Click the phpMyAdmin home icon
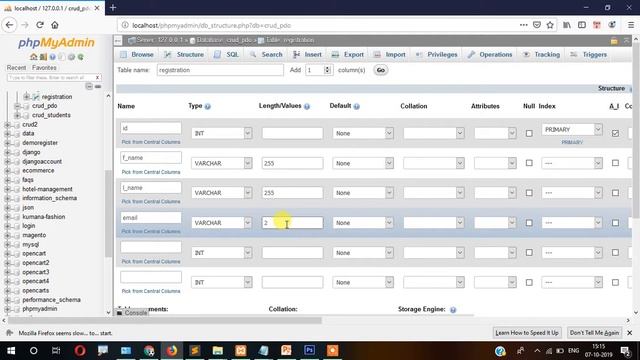This screenshot has width=640, height=360. click(x=33, y=57)
